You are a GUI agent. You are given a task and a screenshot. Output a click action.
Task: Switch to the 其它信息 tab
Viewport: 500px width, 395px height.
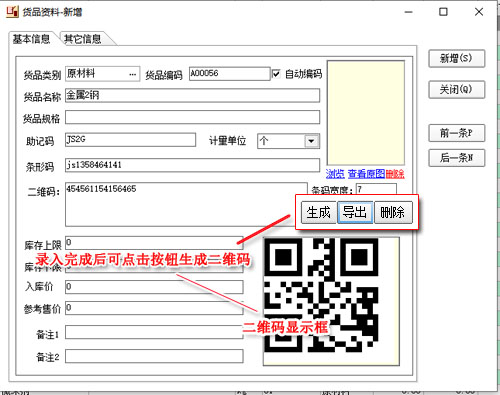tap(83, 39)
